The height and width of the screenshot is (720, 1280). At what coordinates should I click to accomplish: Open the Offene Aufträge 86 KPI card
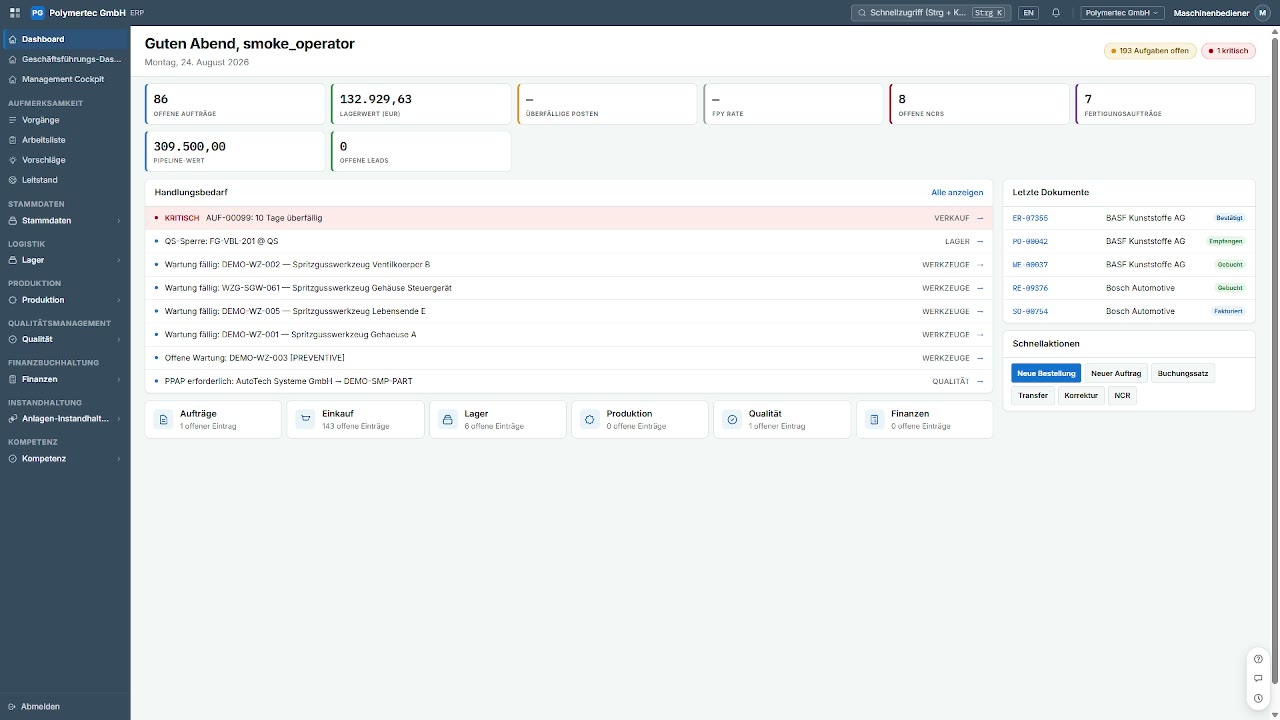[x=235, y=104]
